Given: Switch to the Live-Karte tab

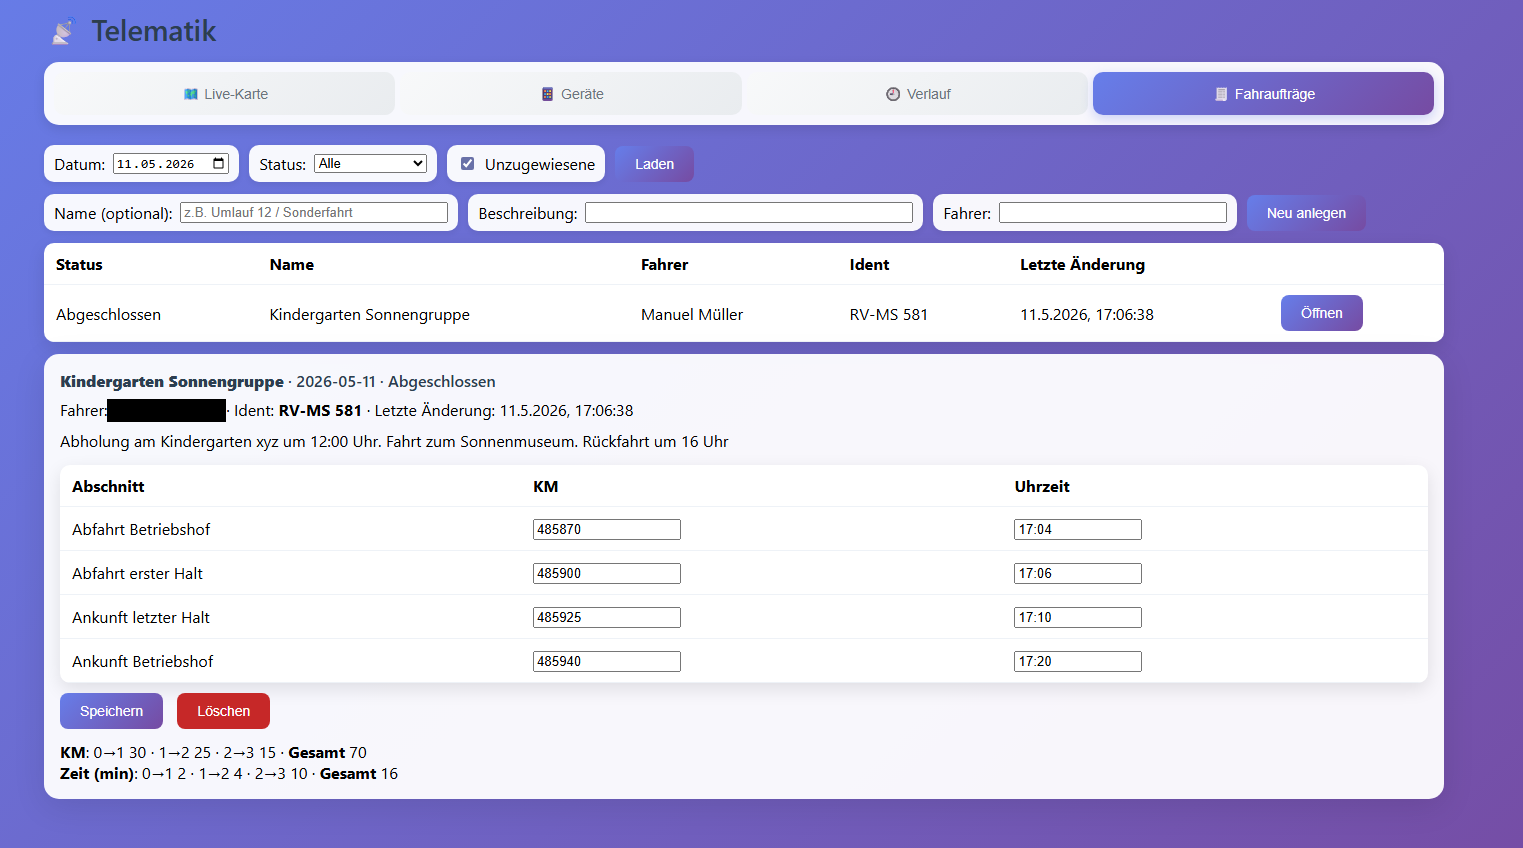Looking at the screenshot, I should [x=225, y=94].
